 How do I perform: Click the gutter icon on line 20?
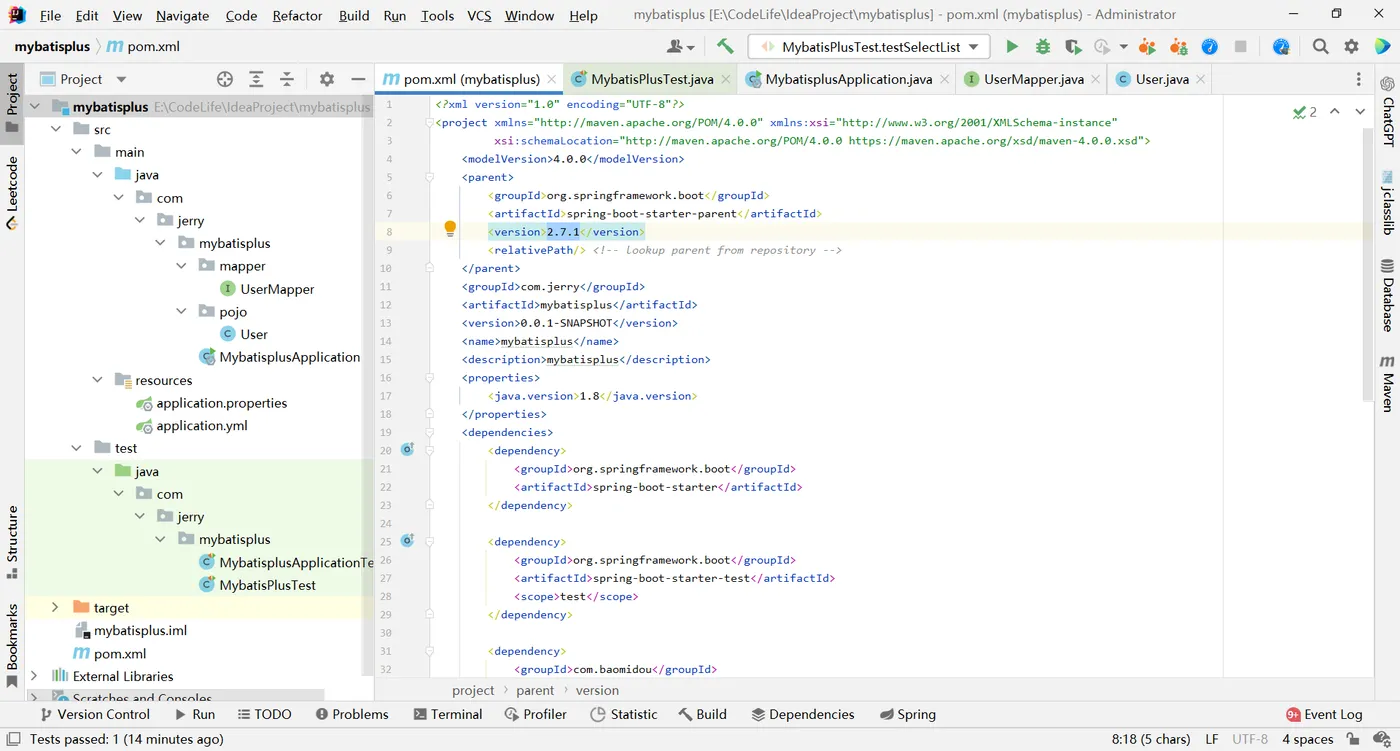(407, 450)
